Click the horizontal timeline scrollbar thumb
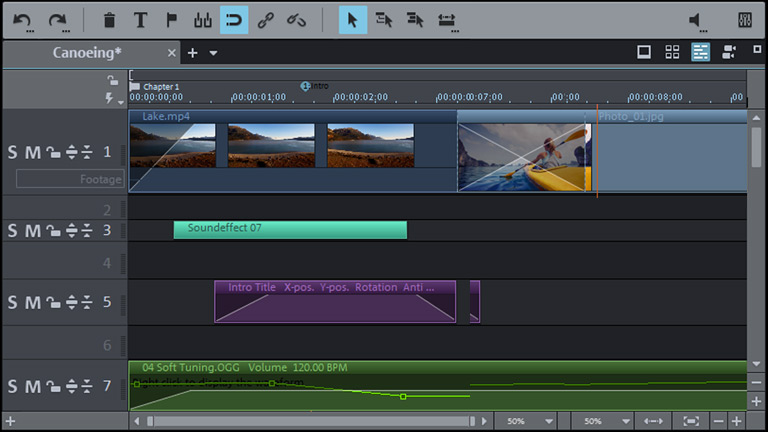This screenshot has width=768, height=432. (x=311, y=421)
